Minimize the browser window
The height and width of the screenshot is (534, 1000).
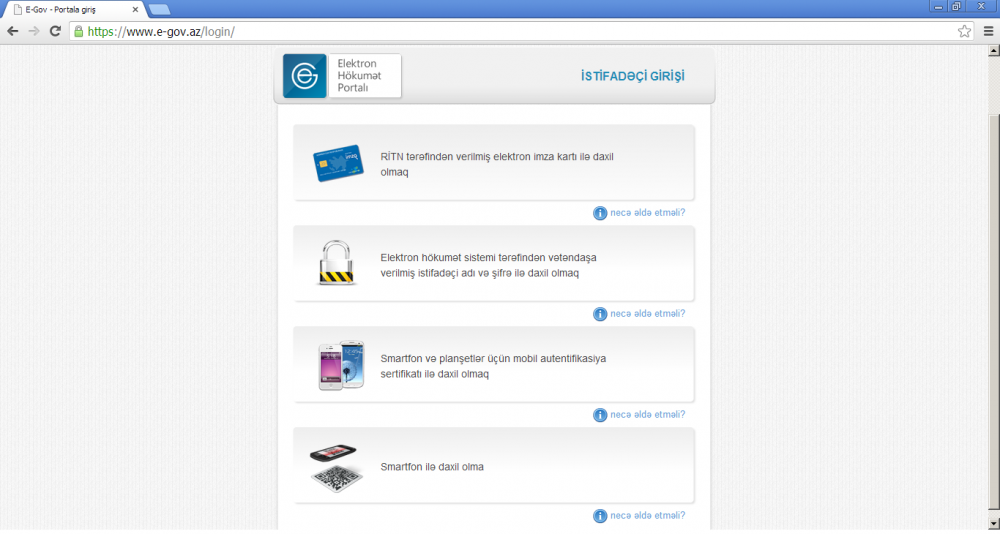pos(939,6)
